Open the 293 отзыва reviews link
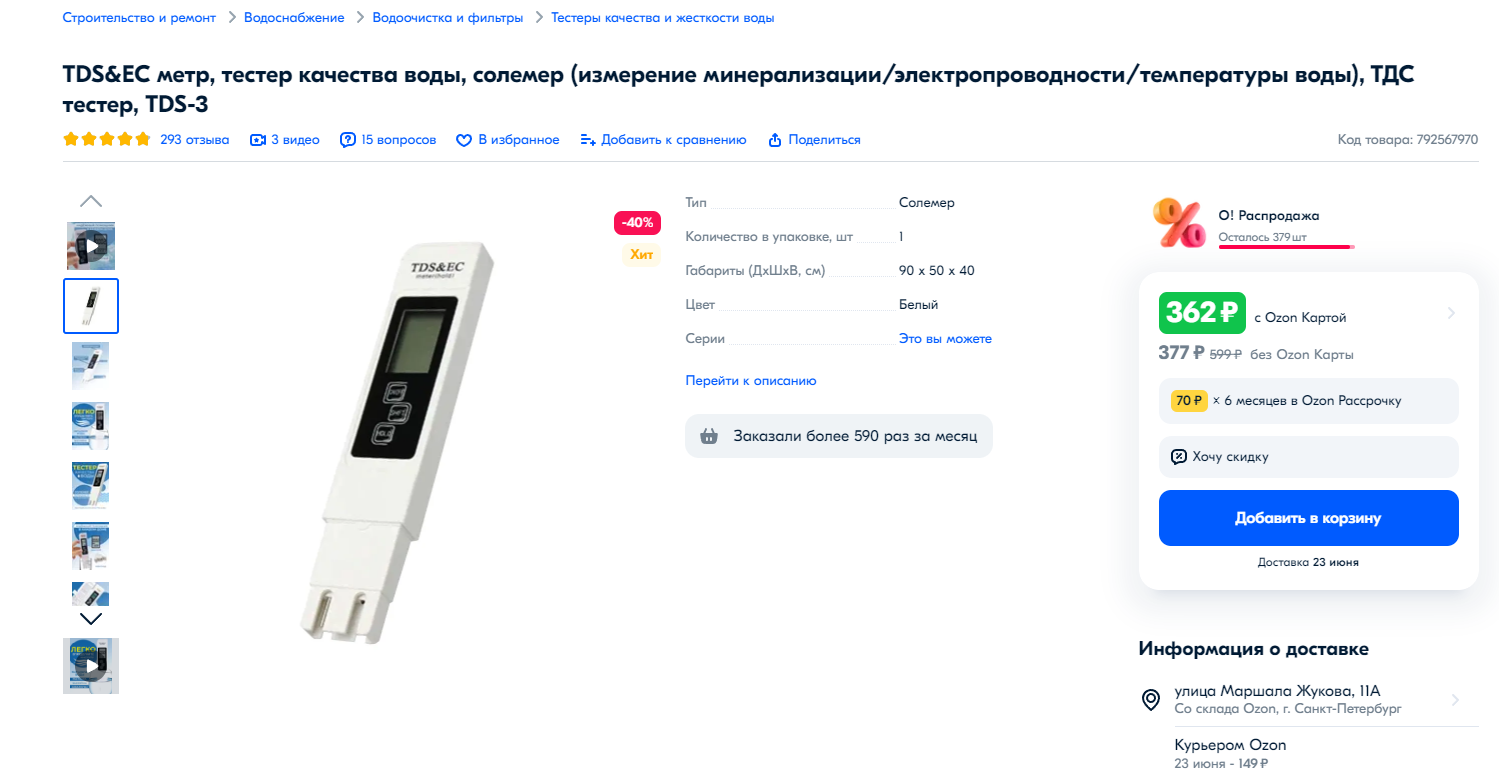This screenshot has height=777, width=1499. click(x=195, y=140)
